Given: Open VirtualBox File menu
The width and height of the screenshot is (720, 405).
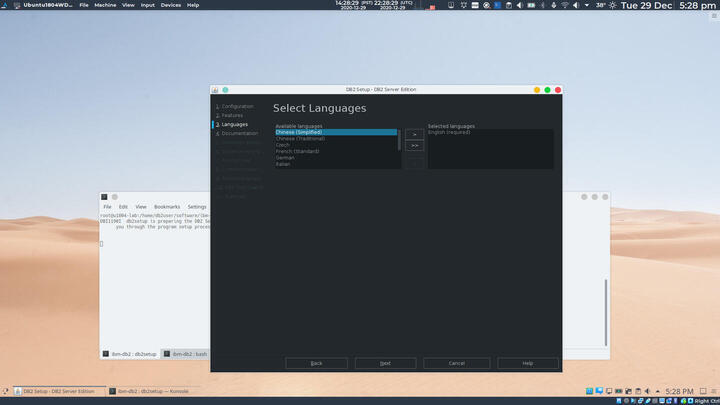Looking at the screenshot, I should tap(84, 5).
